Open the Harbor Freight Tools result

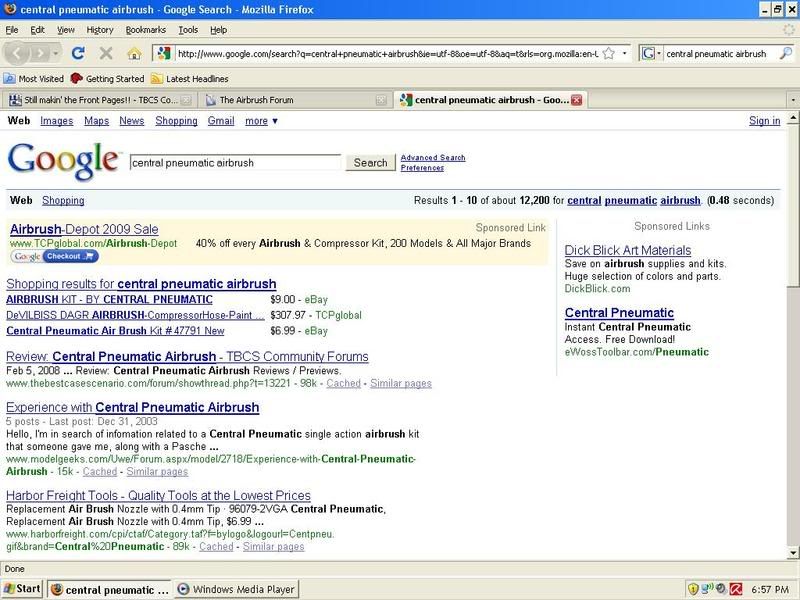(158, 495)
